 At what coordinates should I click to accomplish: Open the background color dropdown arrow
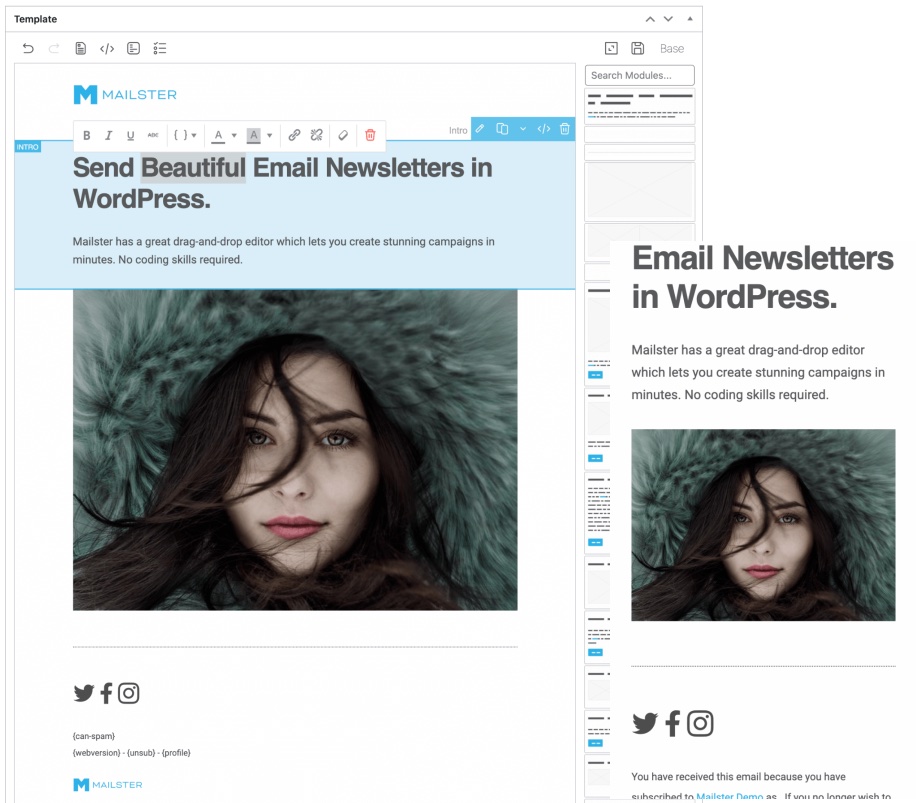click(269, 135)
